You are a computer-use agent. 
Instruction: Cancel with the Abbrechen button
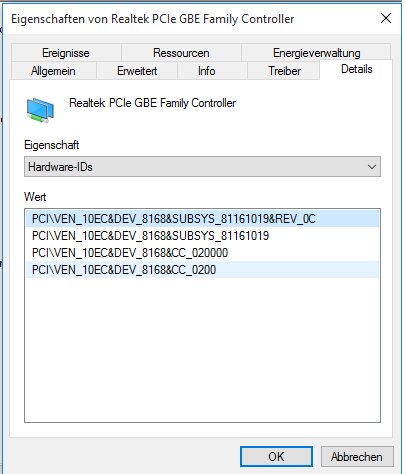pos(357,456)
